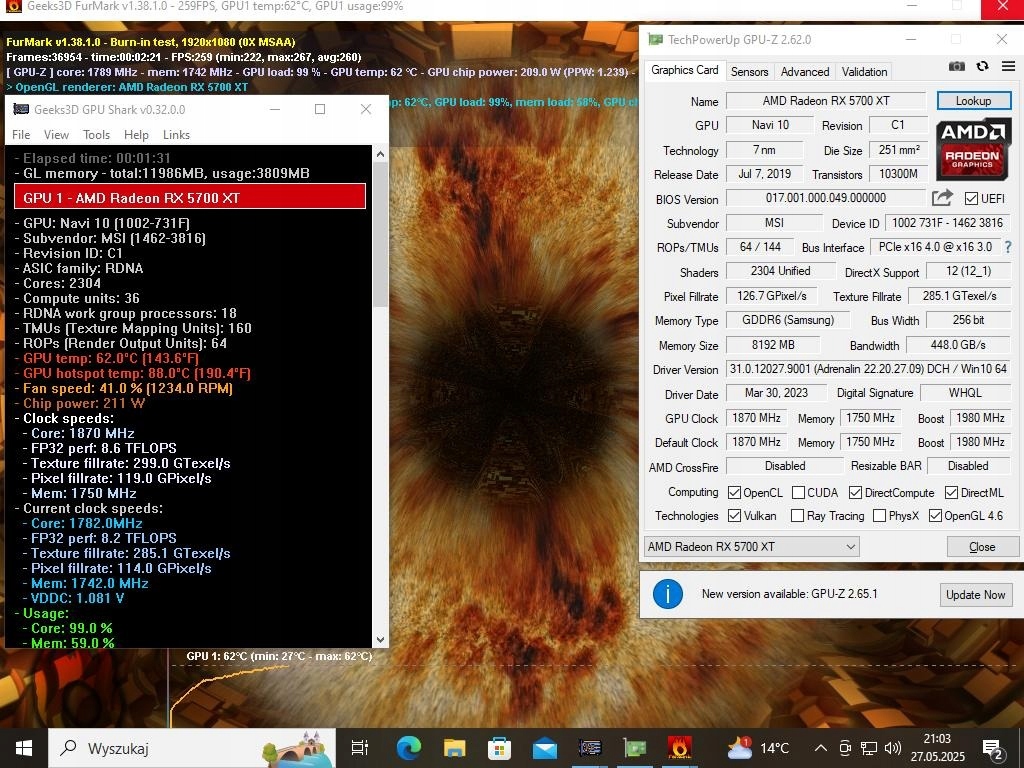Open the volume speaker tray icon
The width and height of the screenshot is (1024, 768).
[x=892, y=748]
